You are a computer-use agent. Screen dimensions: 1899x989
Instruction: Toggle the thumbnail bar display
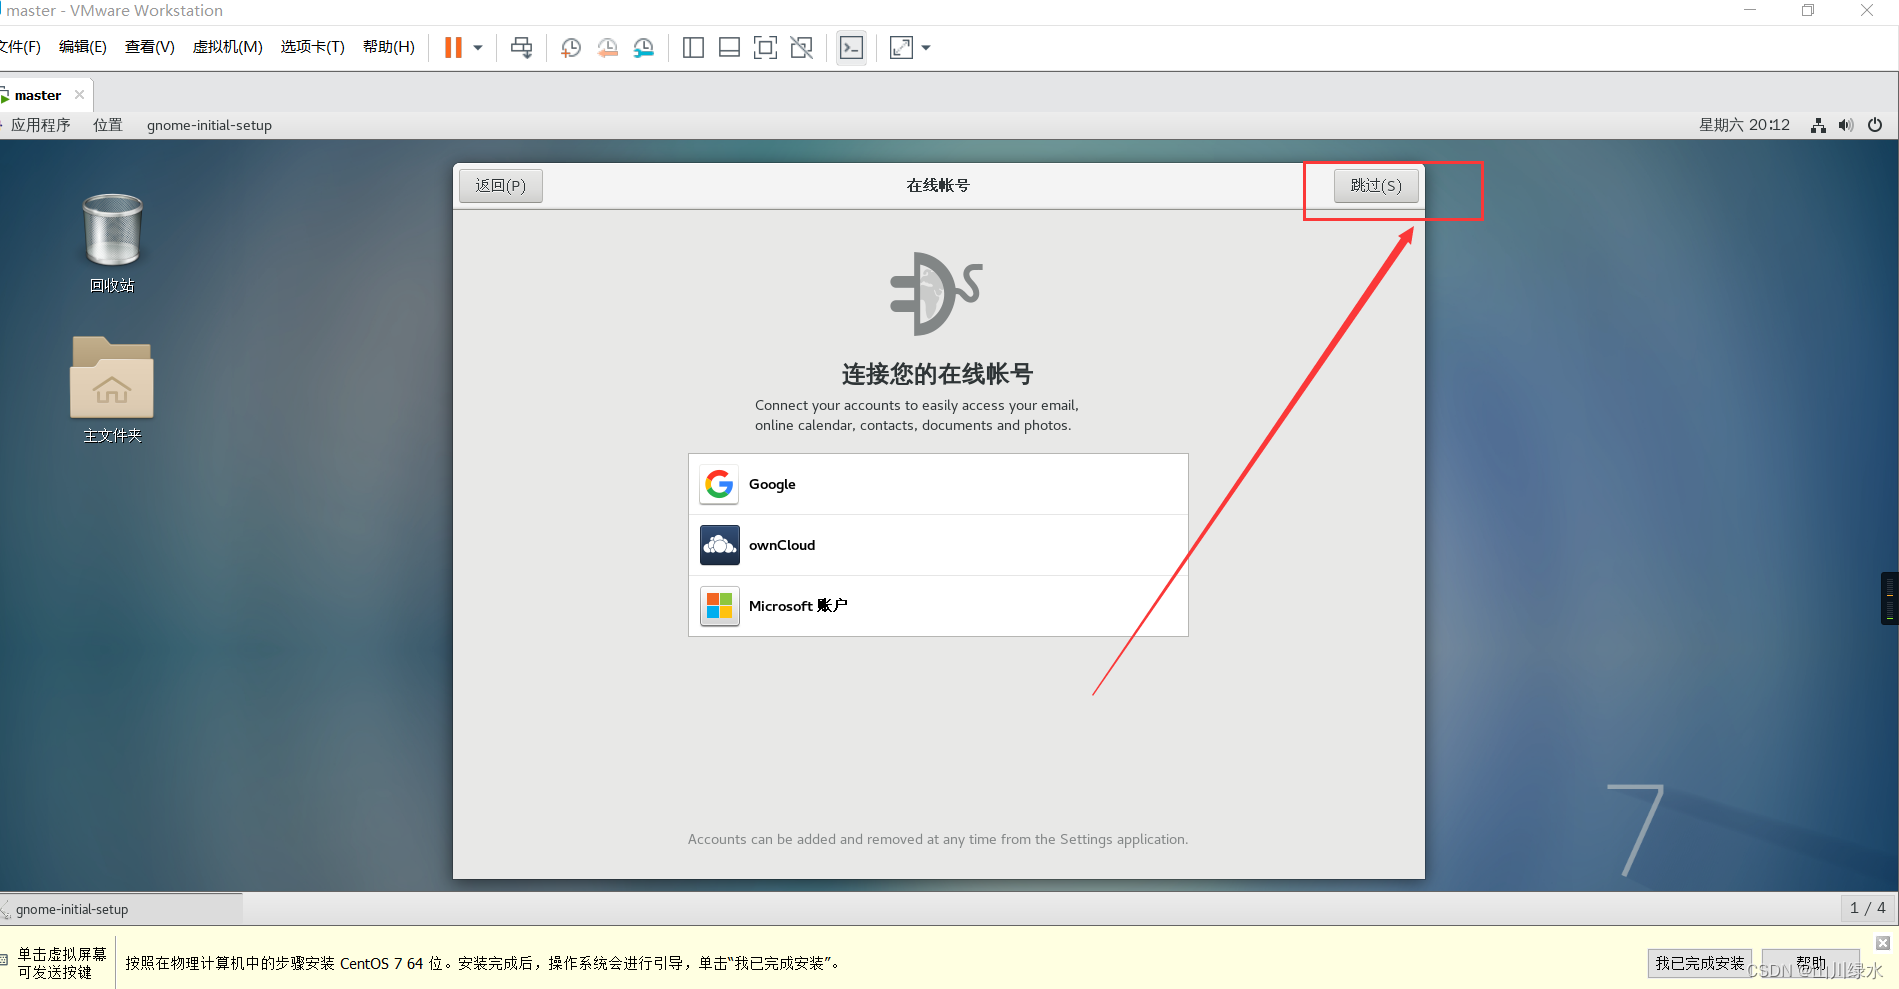[x=729, y=47]
